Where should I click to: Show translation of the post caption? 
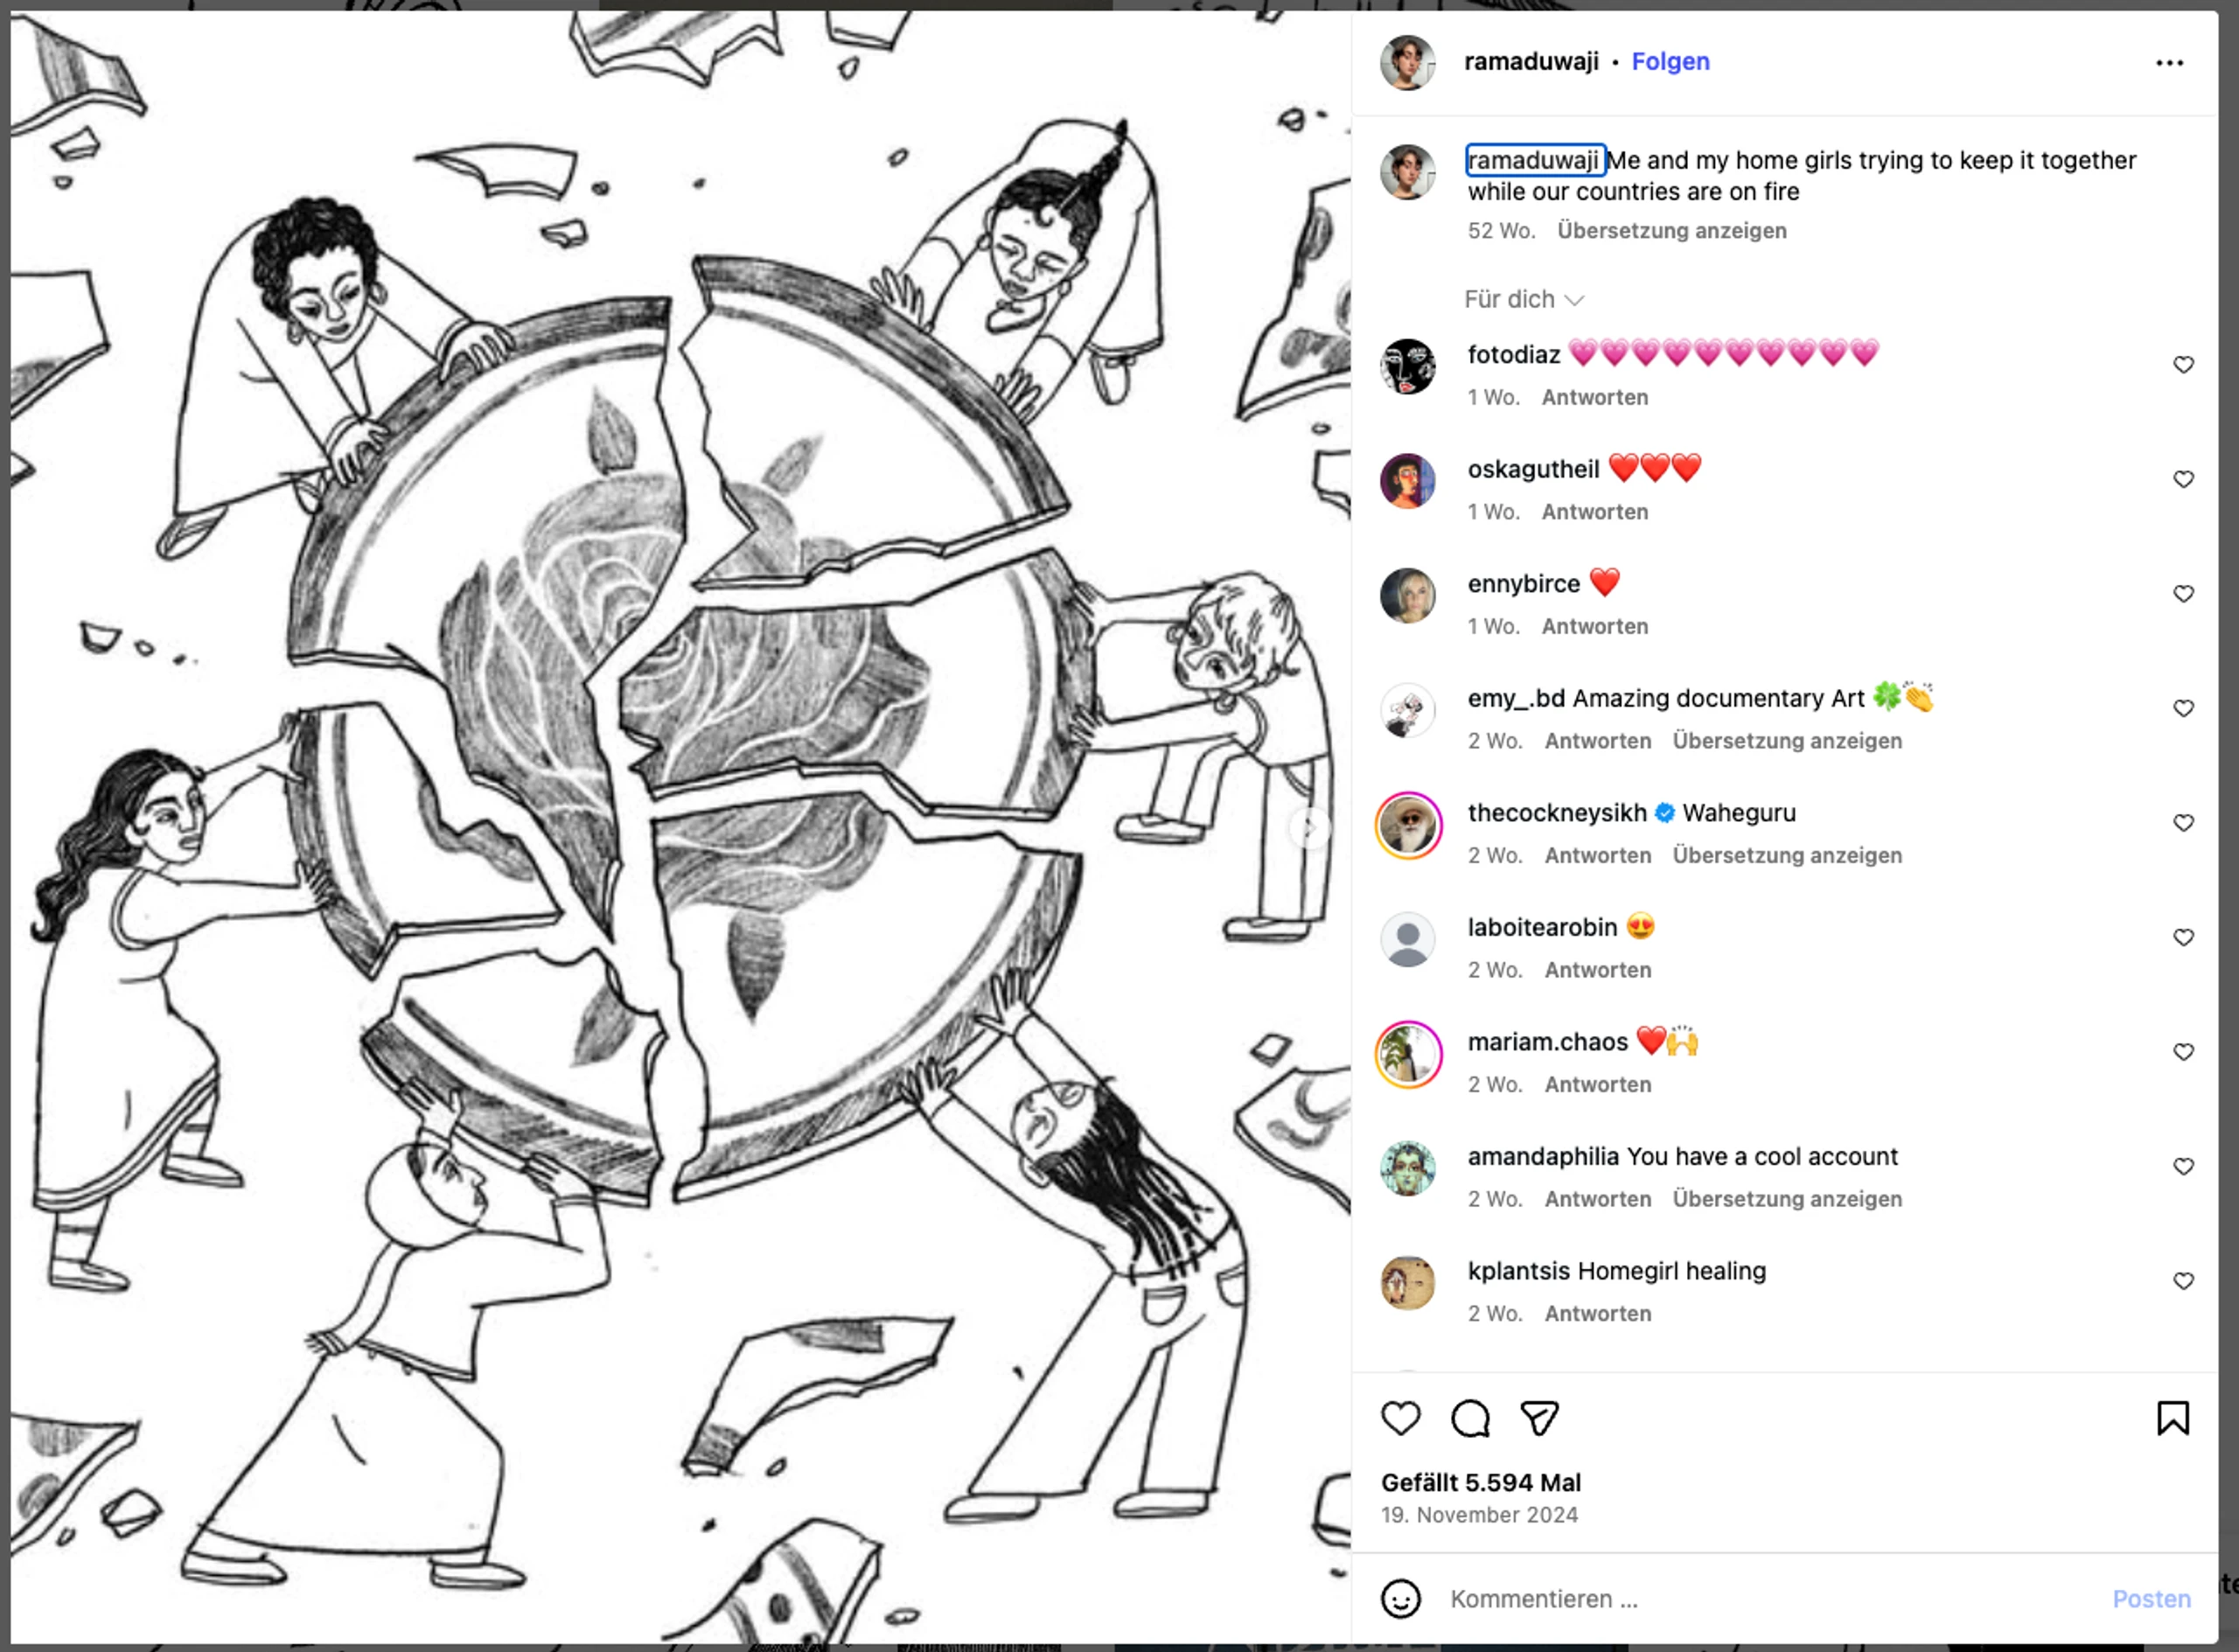click(x=1671, y=230)
